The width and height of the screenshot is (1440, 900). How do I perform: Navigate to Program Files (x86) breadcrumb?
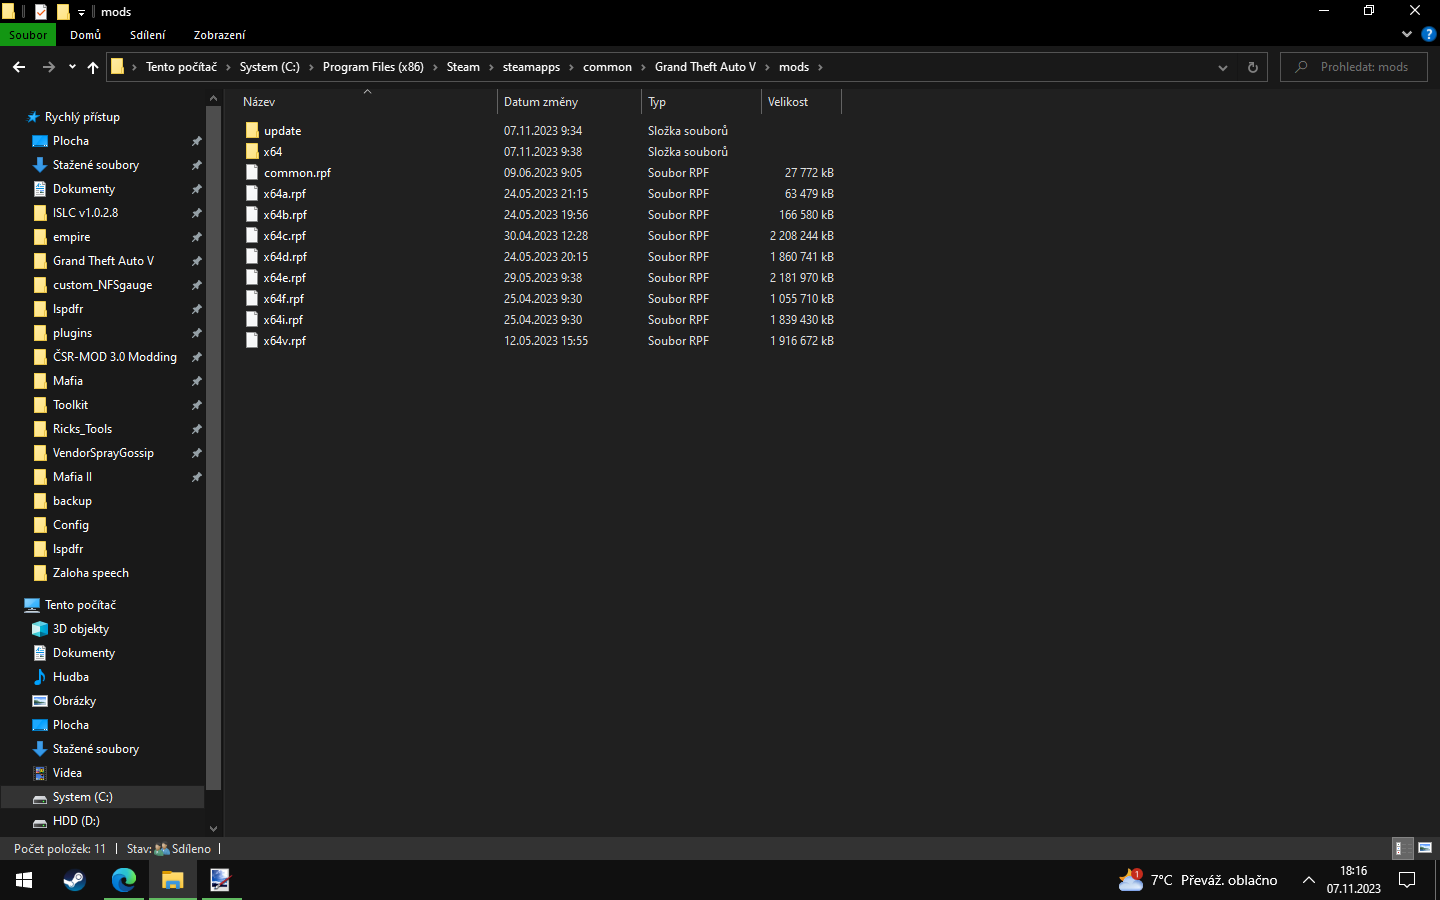pyautogui.click(x=373, y=67)
